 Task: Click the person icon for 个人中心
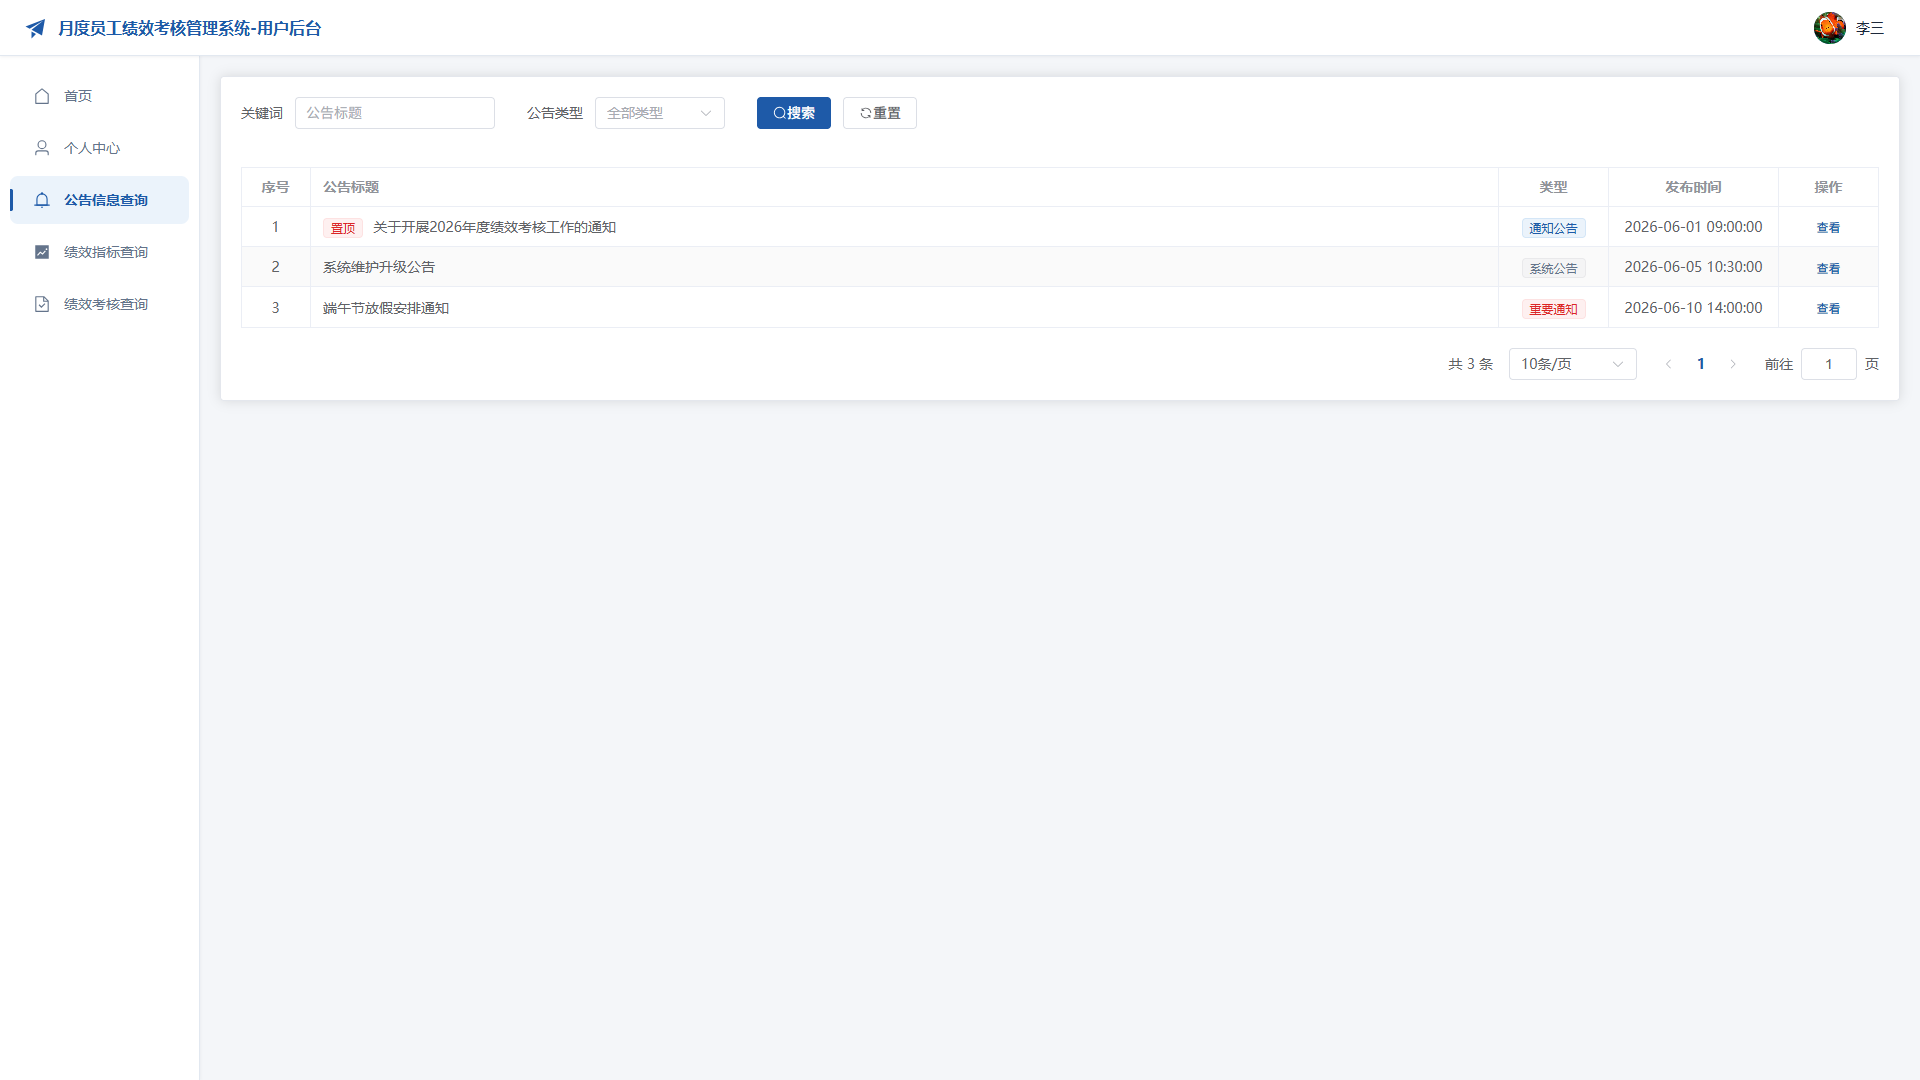(42, 148)
